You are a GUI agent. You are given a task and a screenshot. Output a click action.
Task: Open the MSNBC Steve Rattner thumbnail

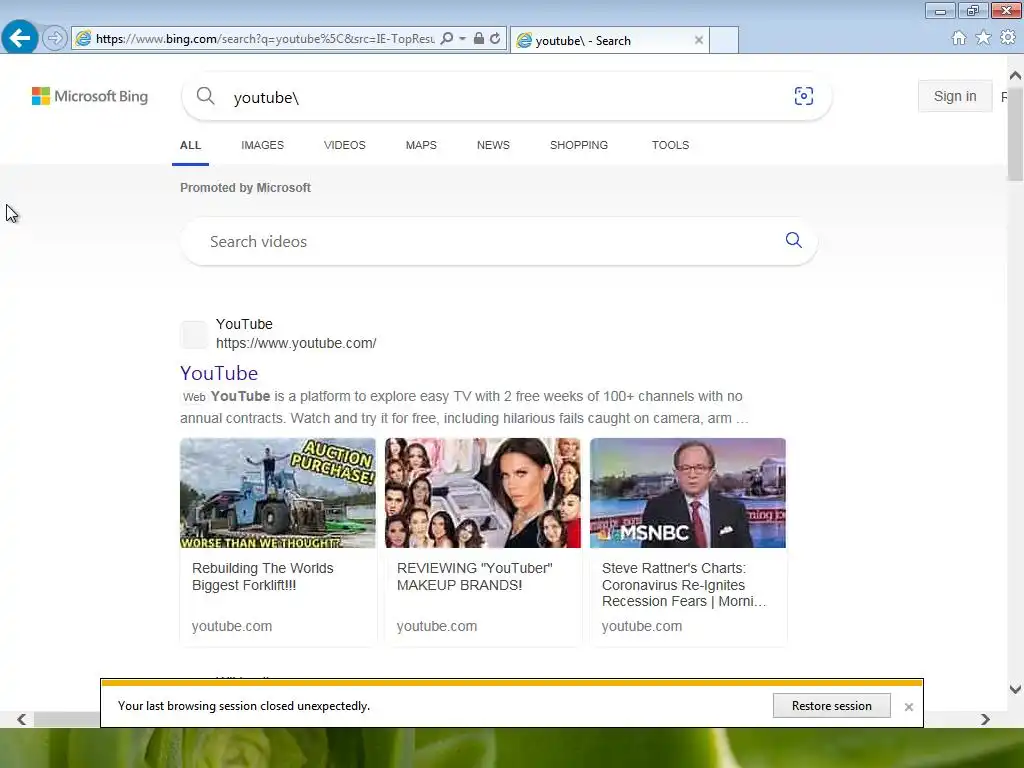688,493
